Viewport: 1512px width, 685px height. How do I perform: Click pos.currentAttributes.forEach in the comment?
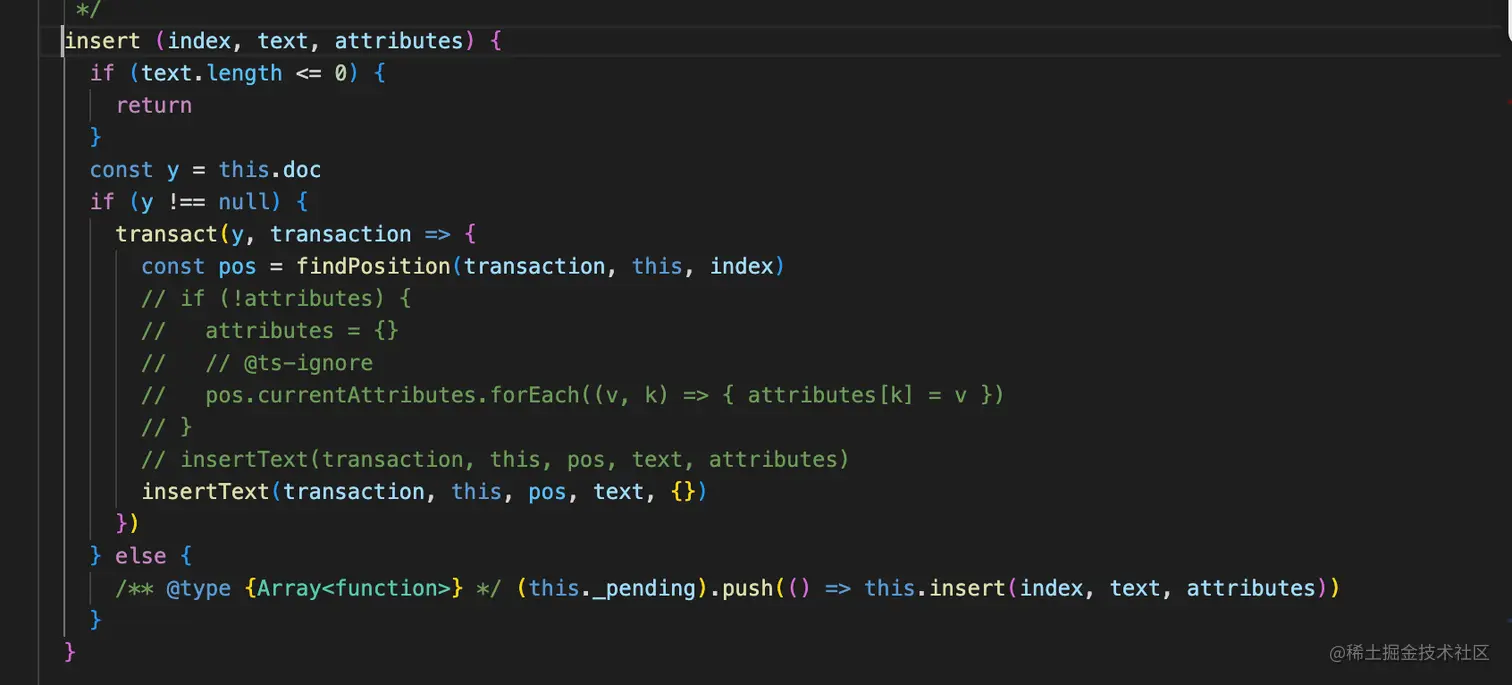click(x=392, y=395)
